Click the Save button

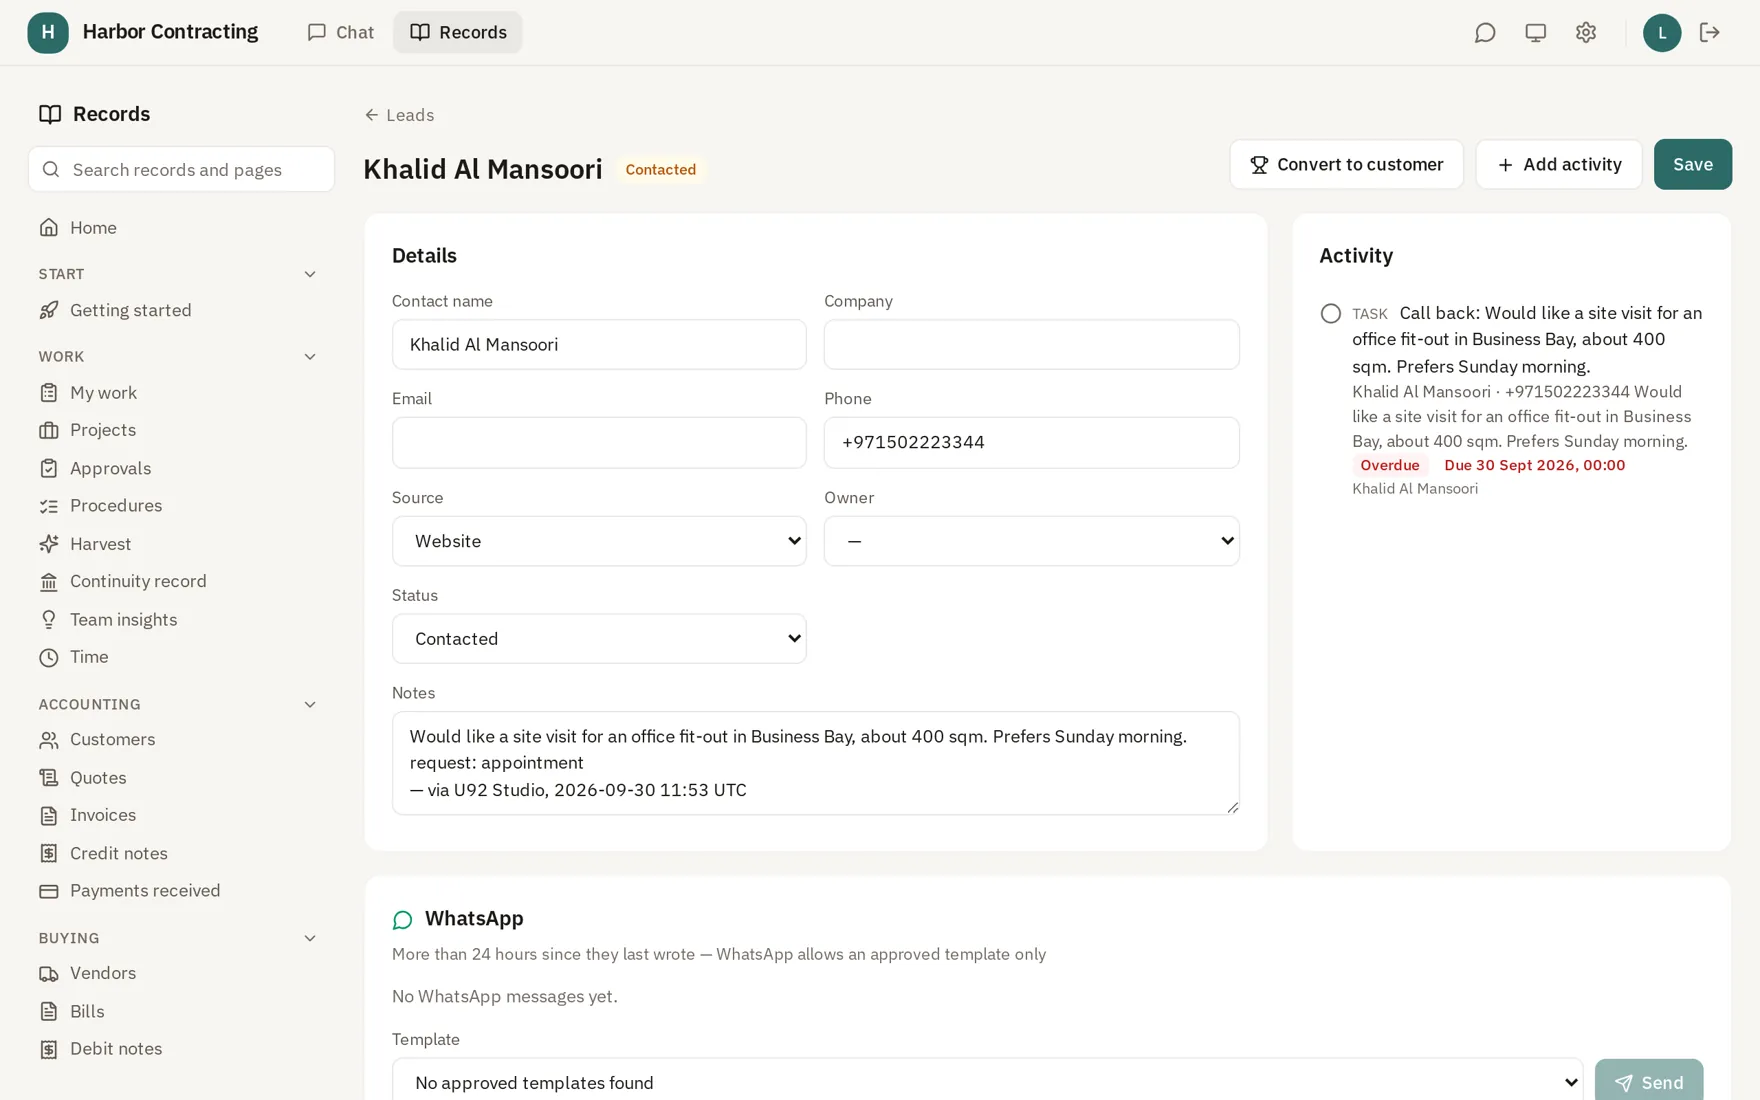(1692, 164)
